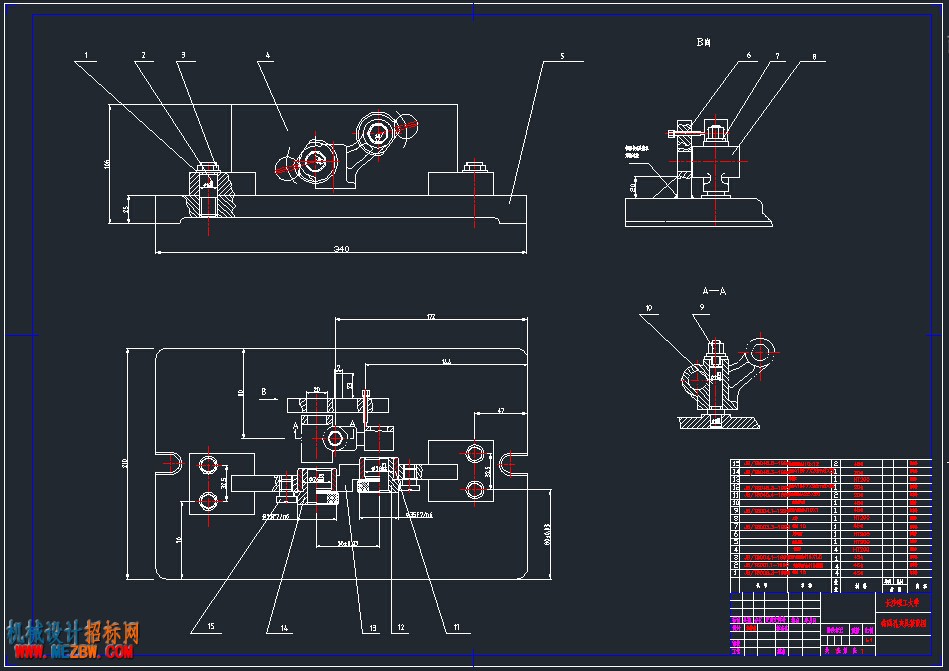Select row 15 in the parts list table
The width and height of the screenshot is (949, 671).
(830, 463)
